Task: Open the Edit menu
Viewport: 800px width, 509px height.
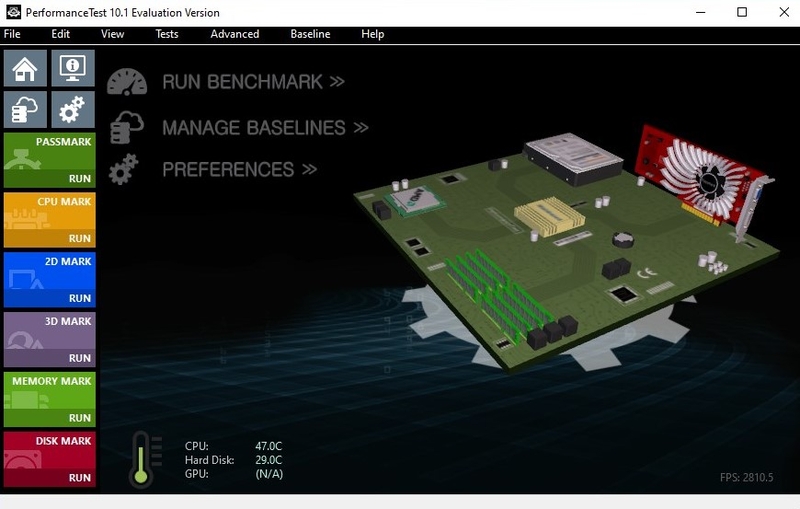Action: [x=60, y=34]
